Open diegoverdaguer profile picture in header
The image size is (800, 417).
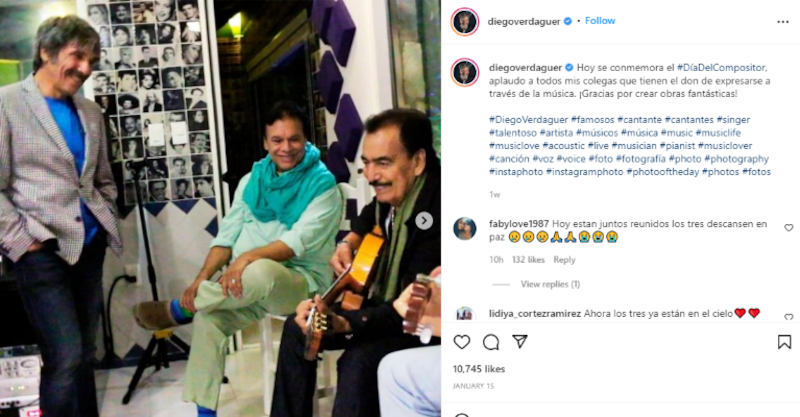(x=465, y=22)
